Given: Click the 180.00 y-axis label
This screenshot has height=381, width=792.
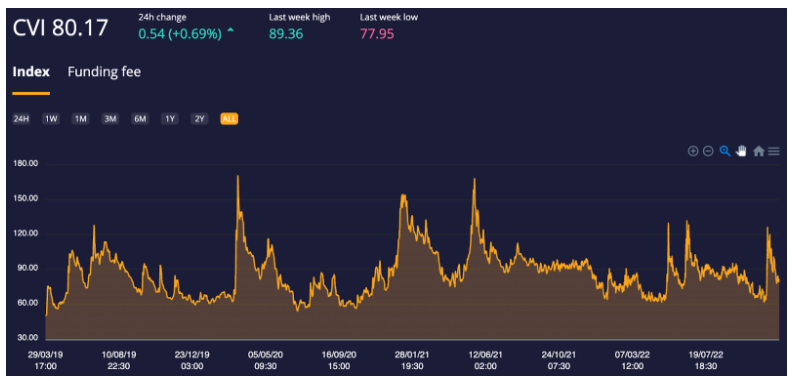Looking at the screenshot, I should tap(26, 164).
